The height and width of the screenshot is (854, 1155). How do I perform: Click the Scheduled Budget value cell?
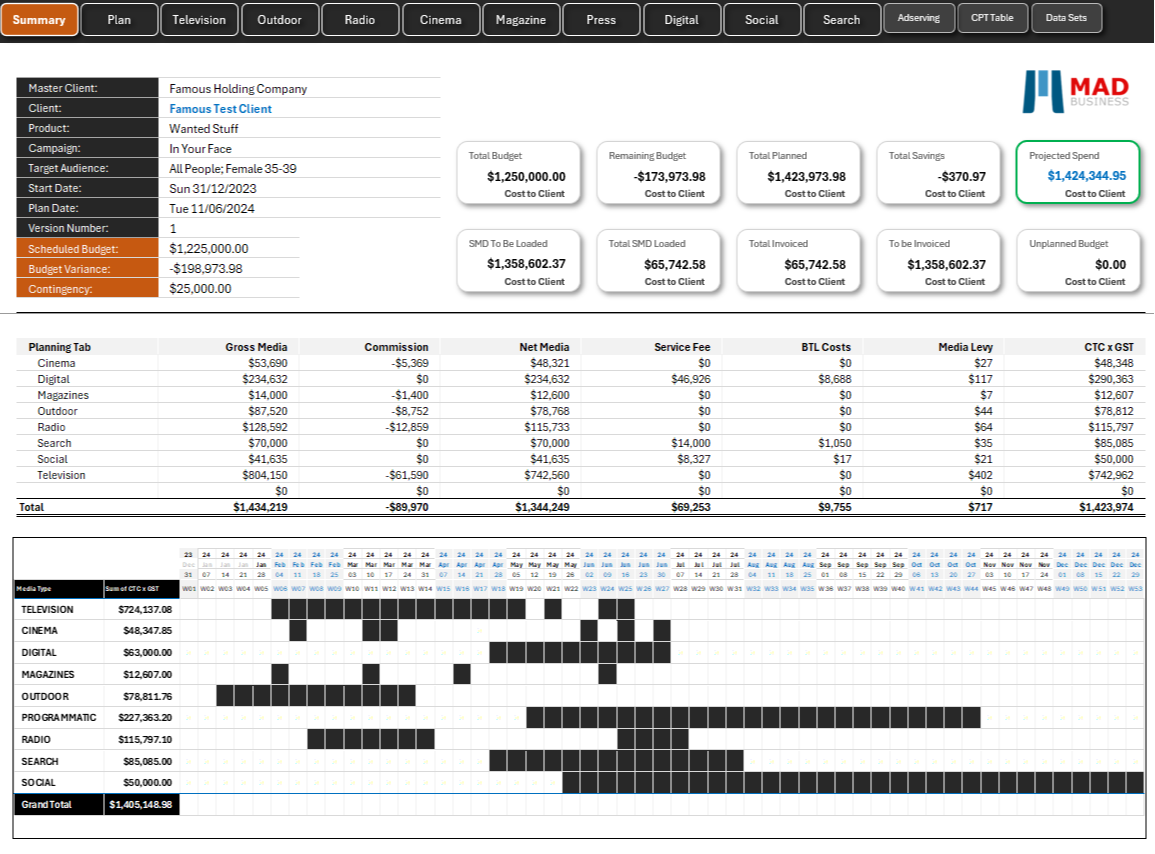pyautogui.click(x=228, y=248)
